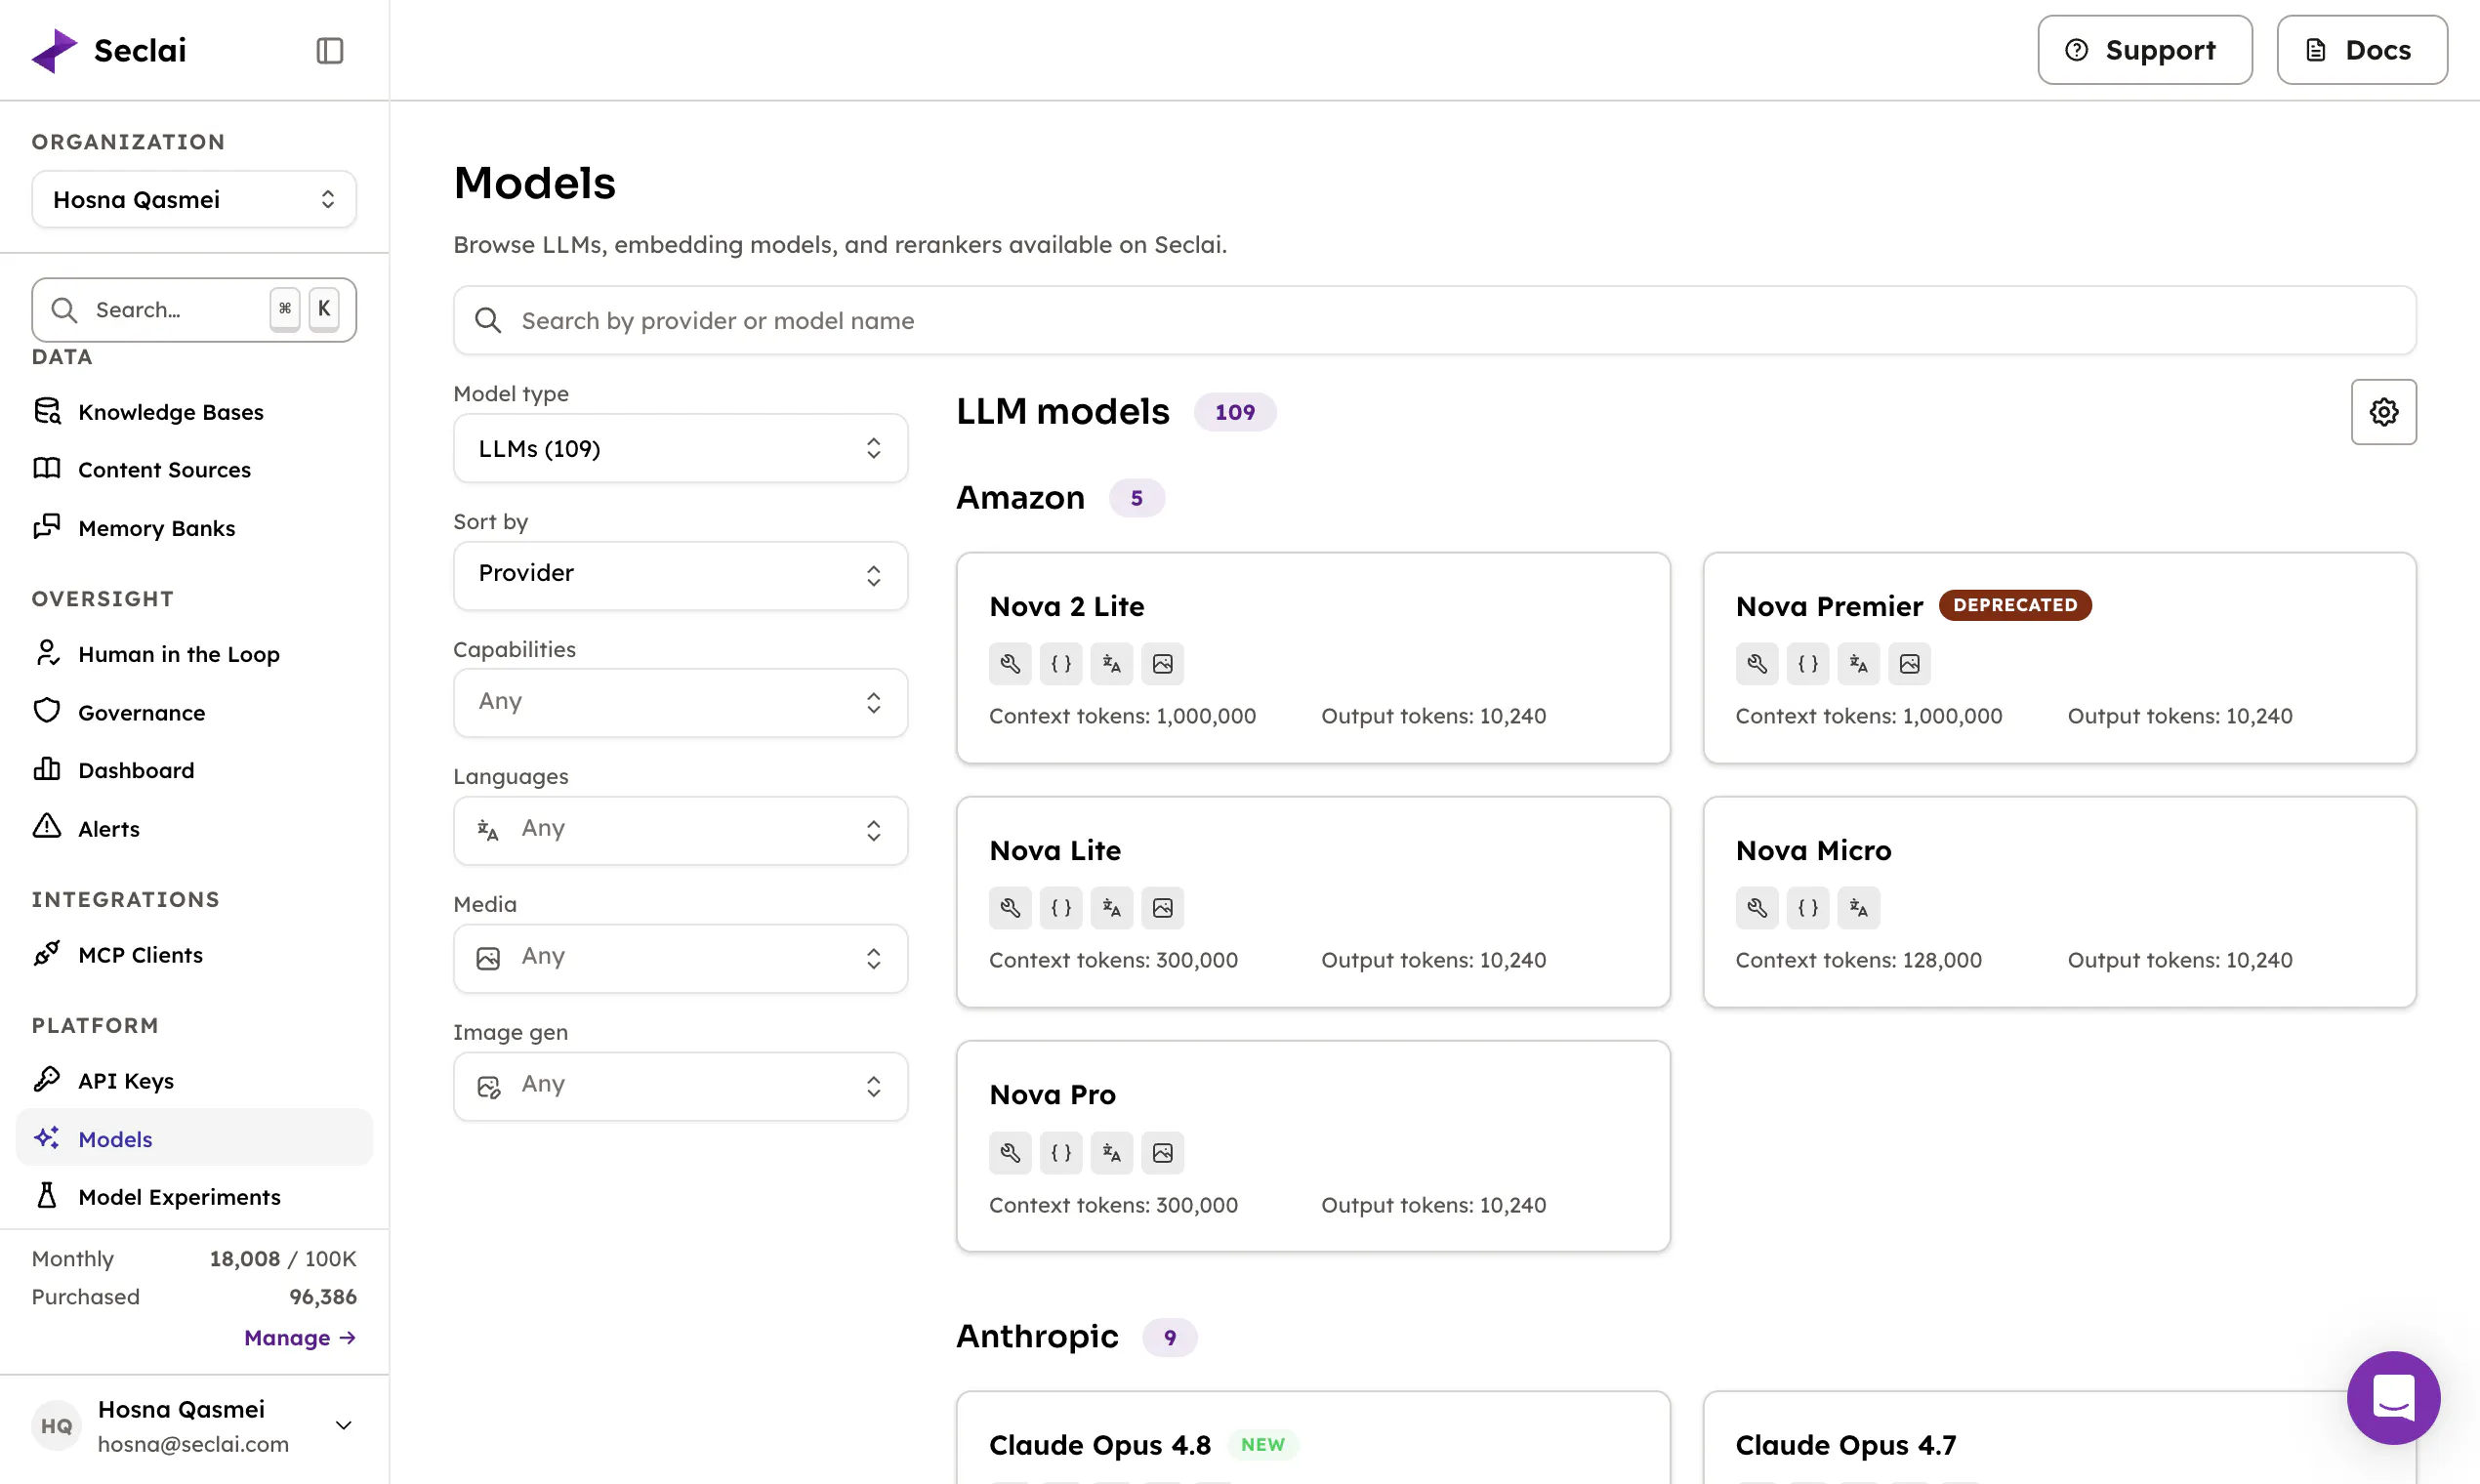This screenshot has height=1484, width=2480.
Task: Expand the Hosna Qasmei organization selector
Action: click(194, 199)
